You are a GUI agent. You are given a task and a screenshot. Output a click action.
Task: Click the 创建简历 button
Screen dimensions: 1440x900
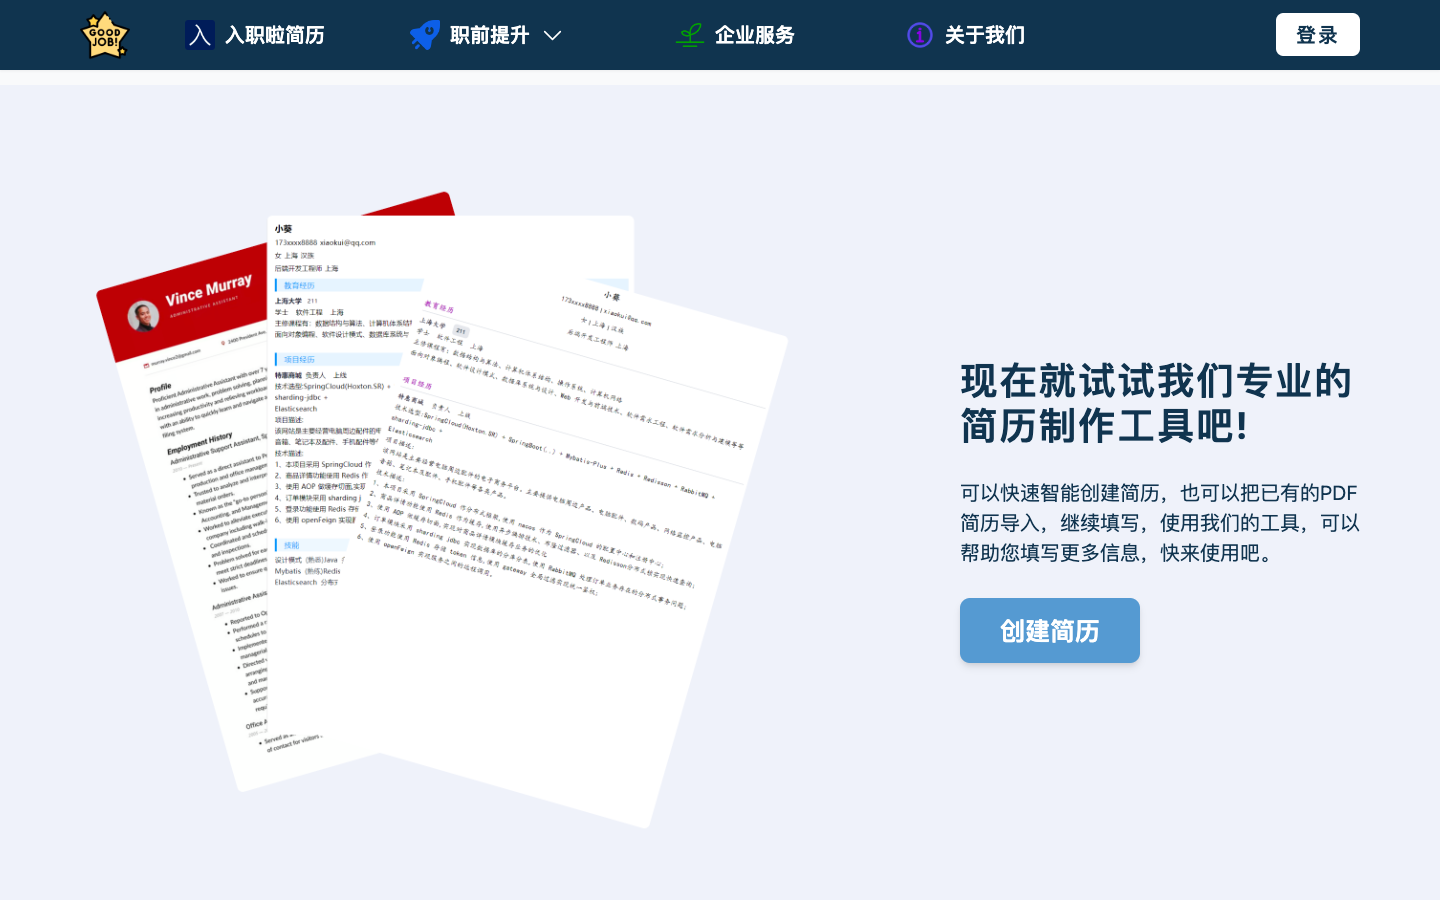pos(1049,630)
